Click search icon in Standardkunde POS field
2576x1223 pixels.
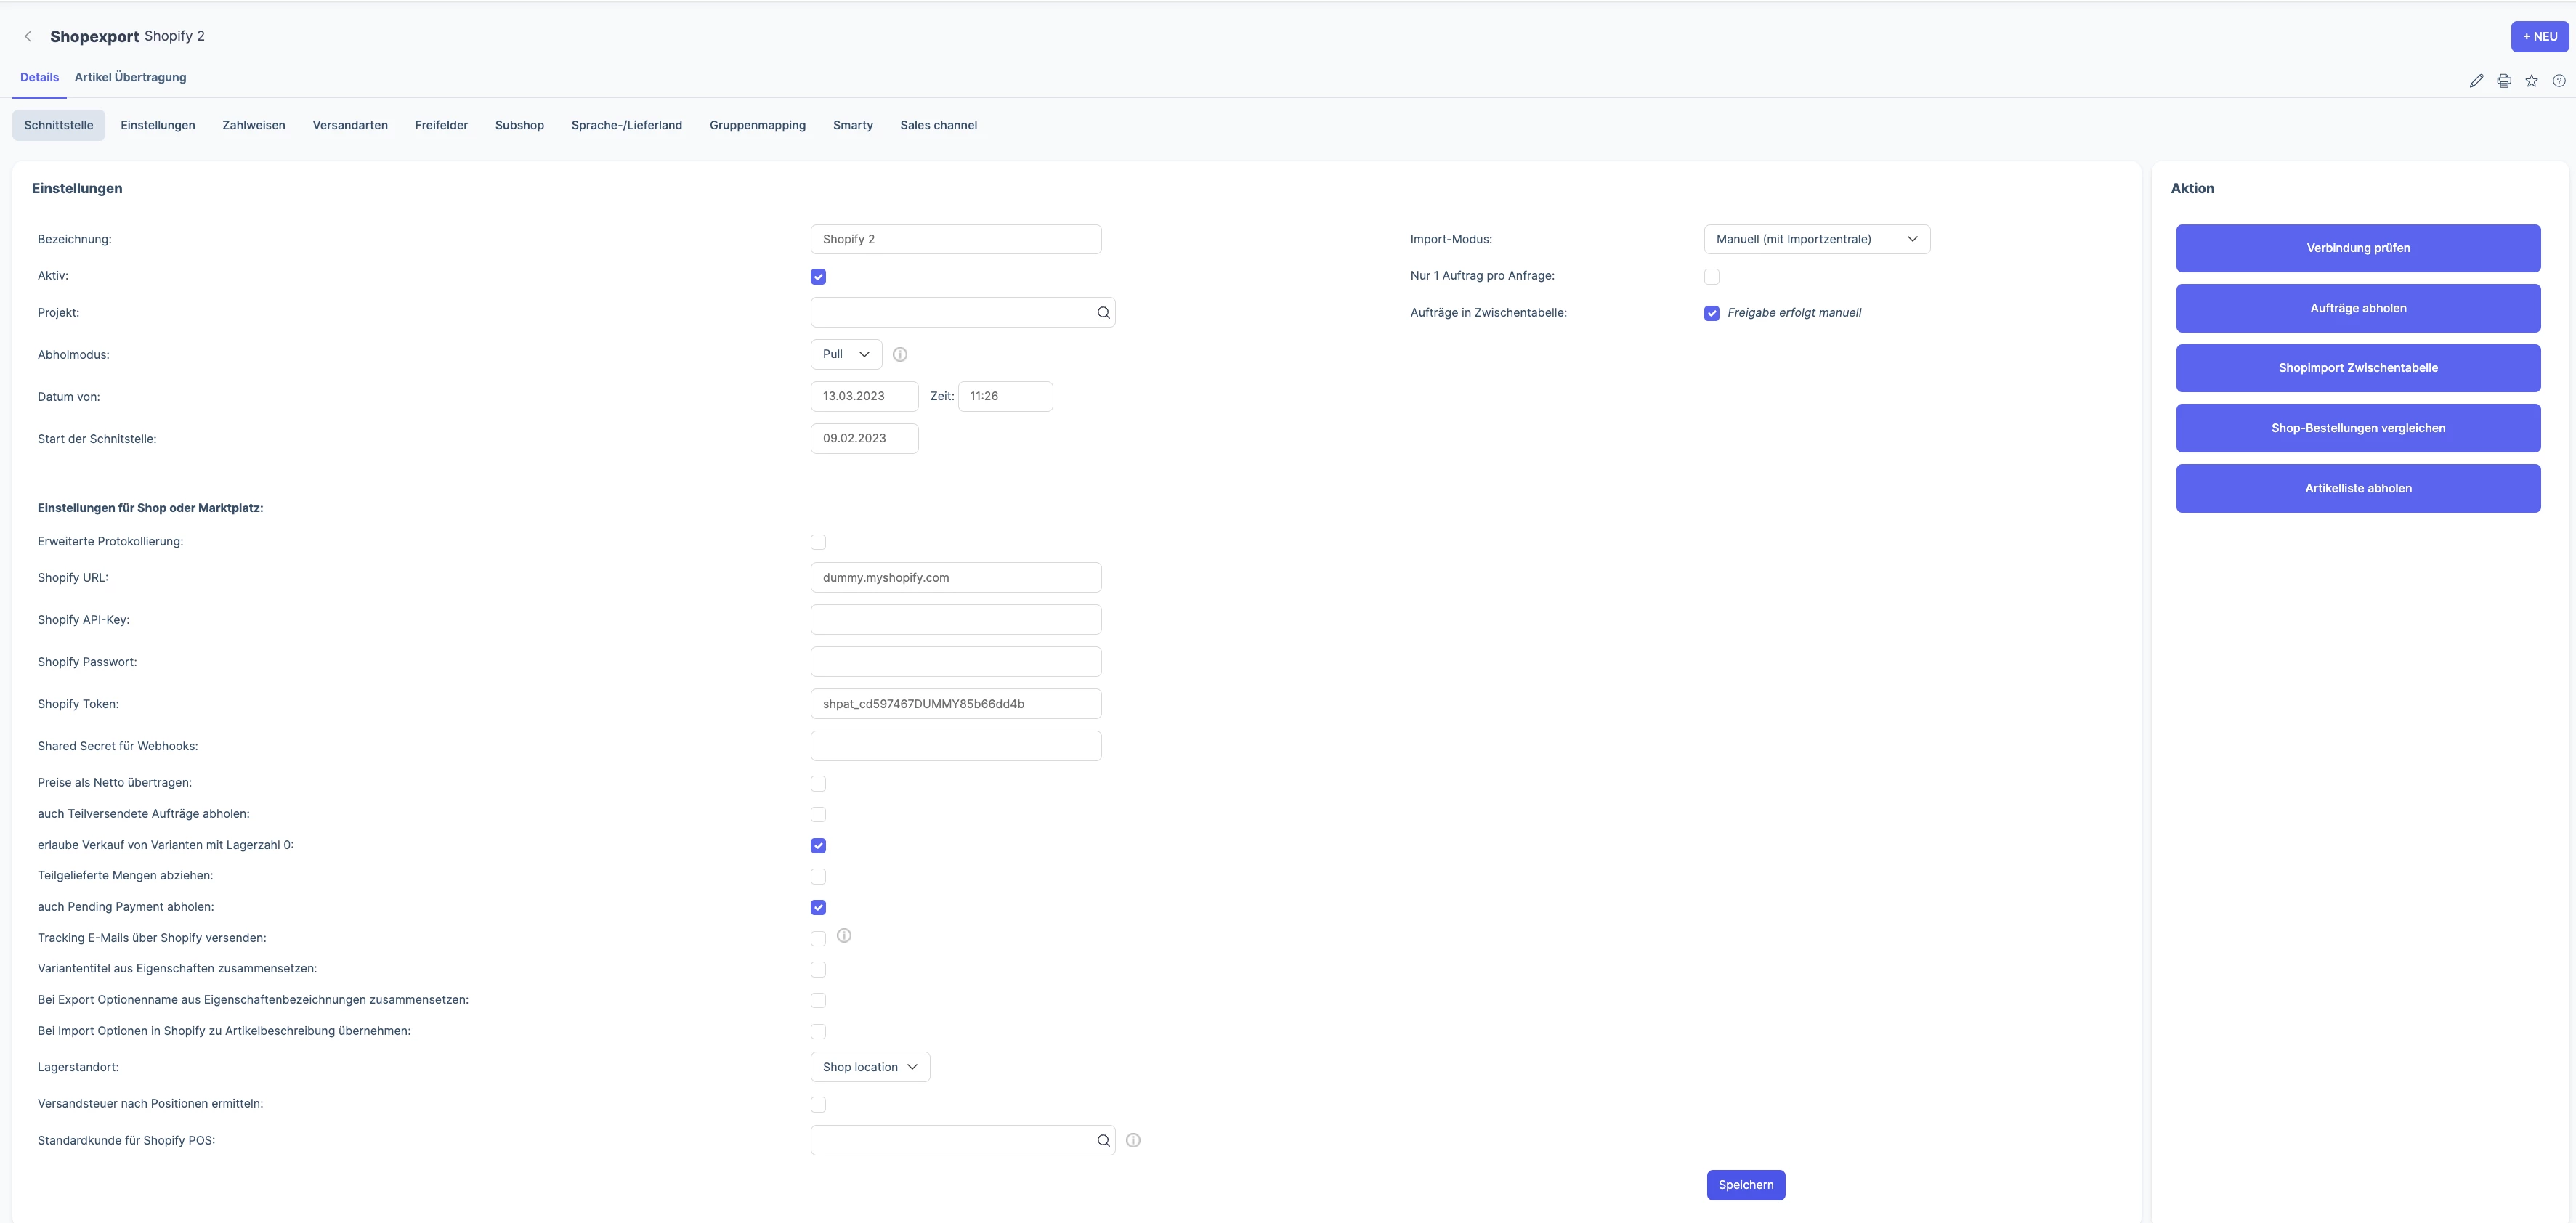click(x=1103, y=1141)
